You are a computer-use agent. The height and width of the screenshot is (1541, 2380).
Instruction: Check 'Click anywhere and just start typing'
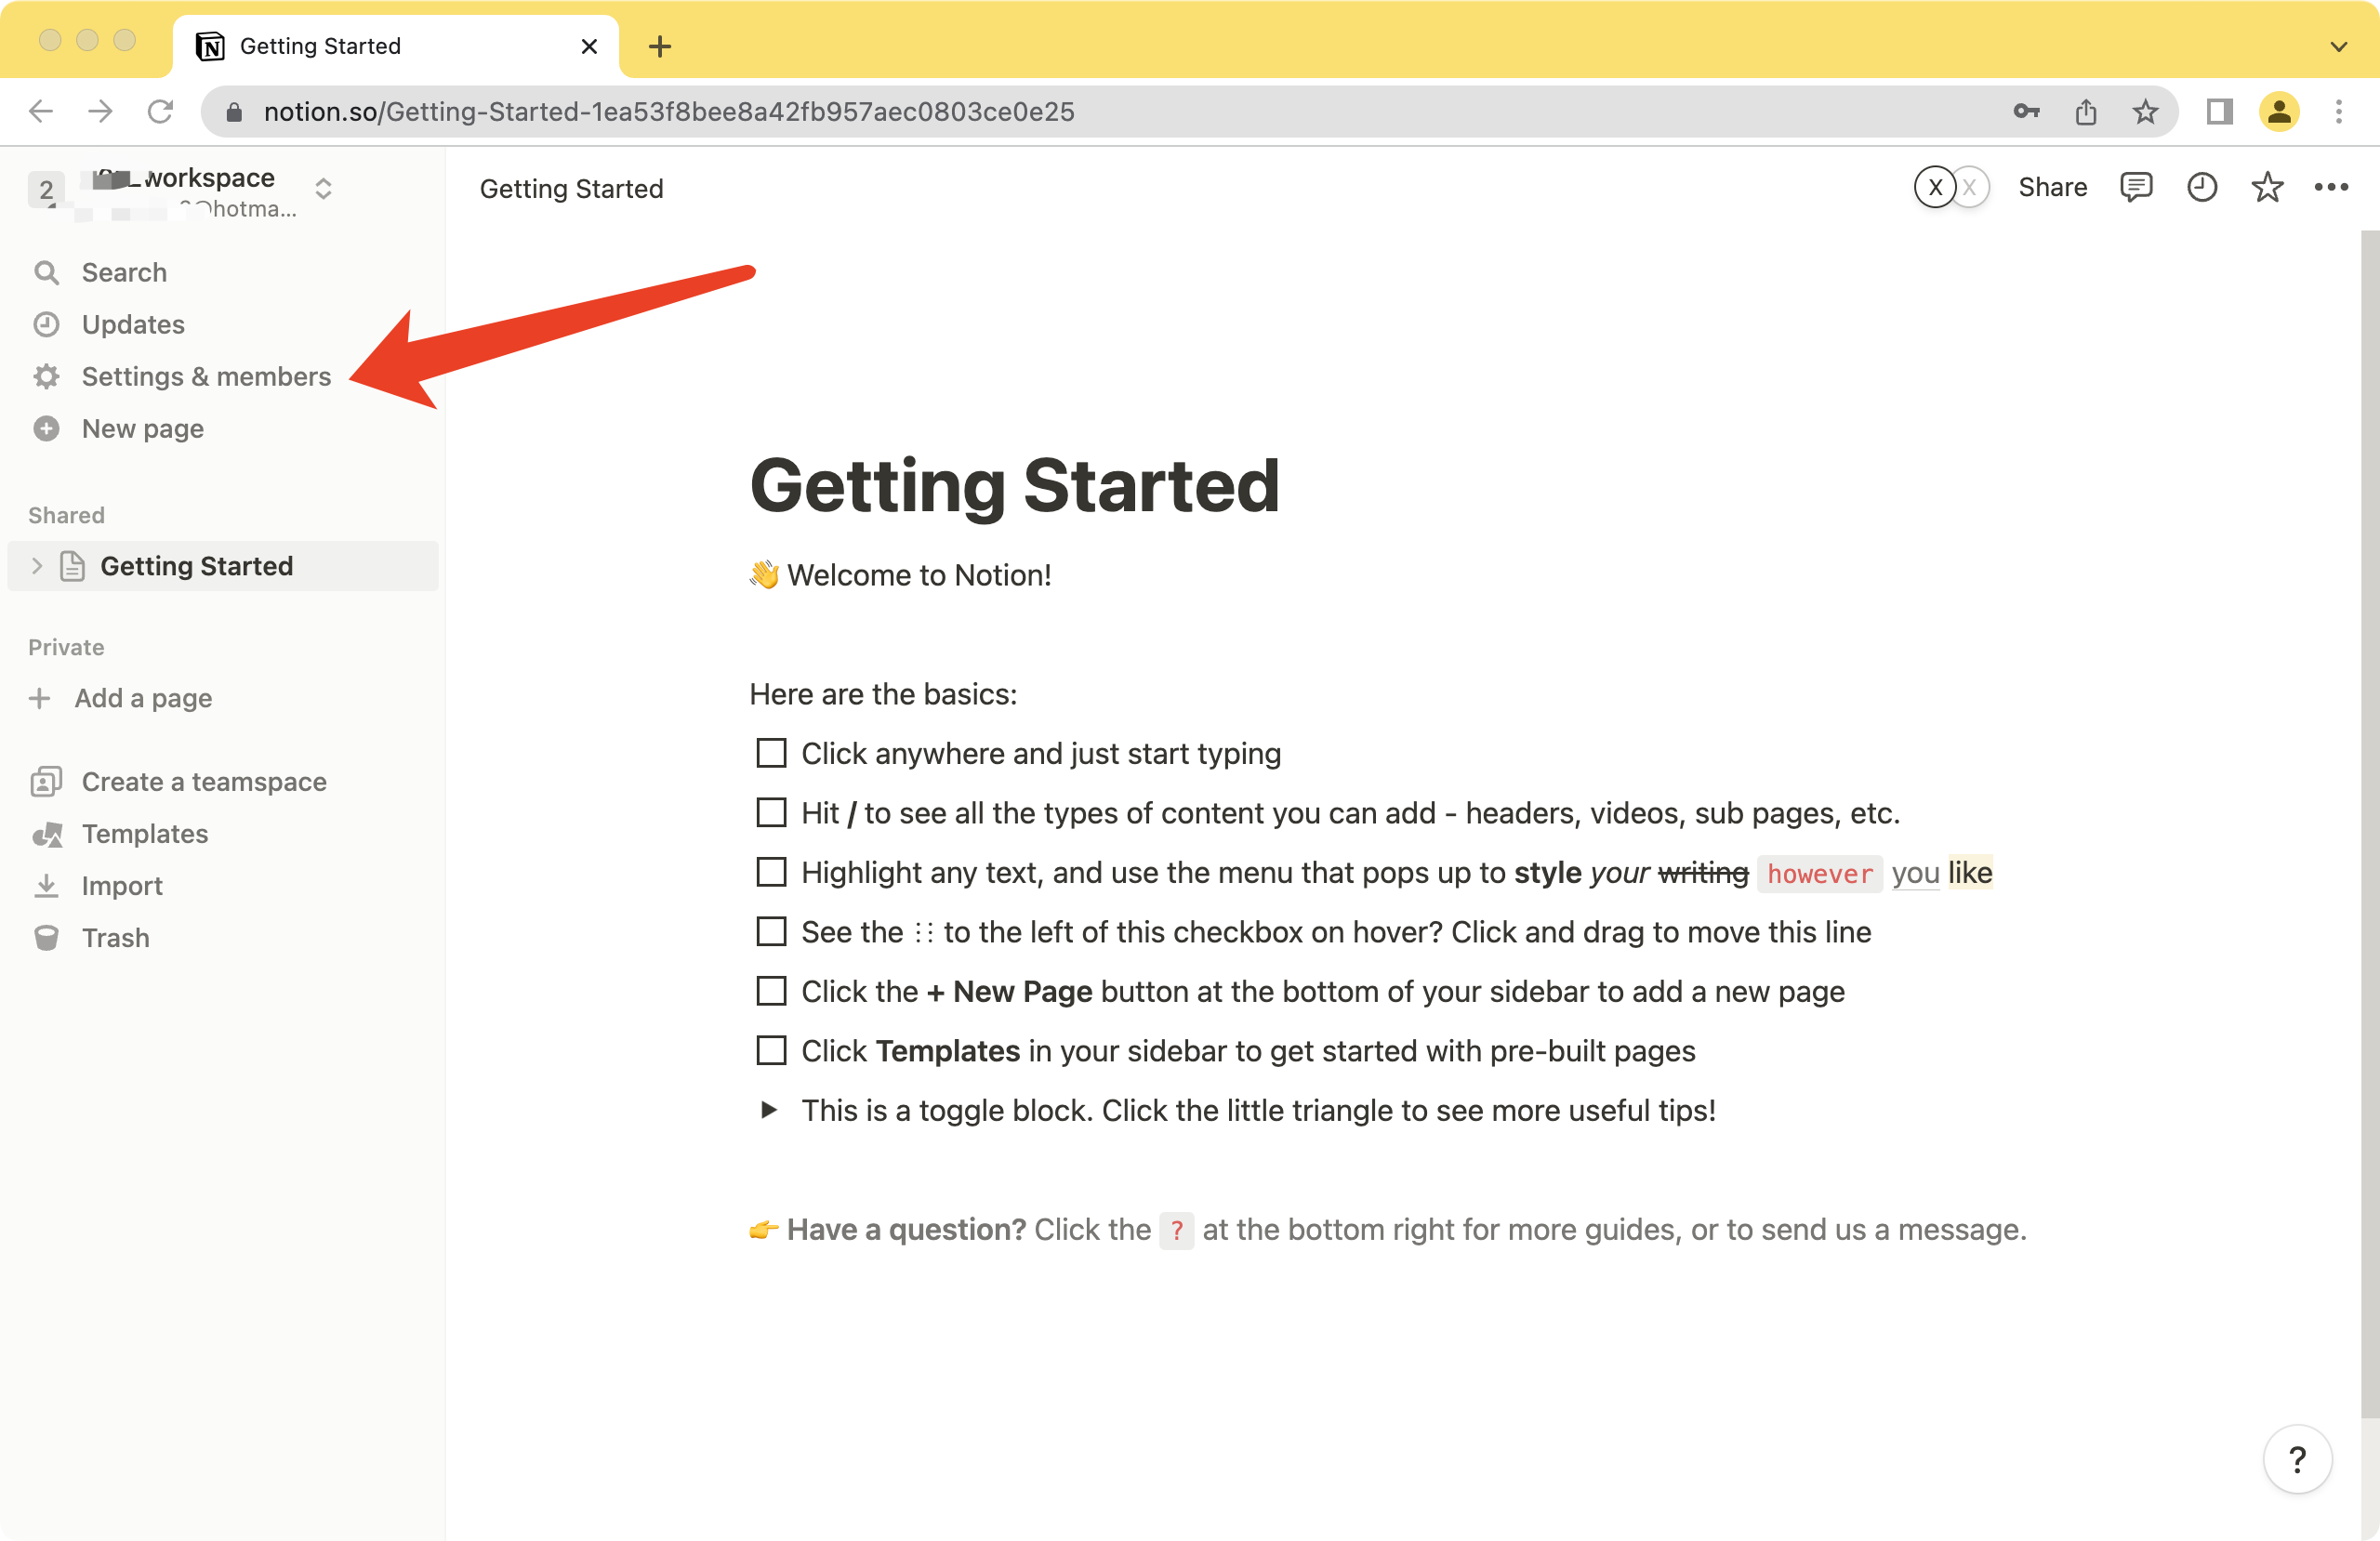coord(771,753)
